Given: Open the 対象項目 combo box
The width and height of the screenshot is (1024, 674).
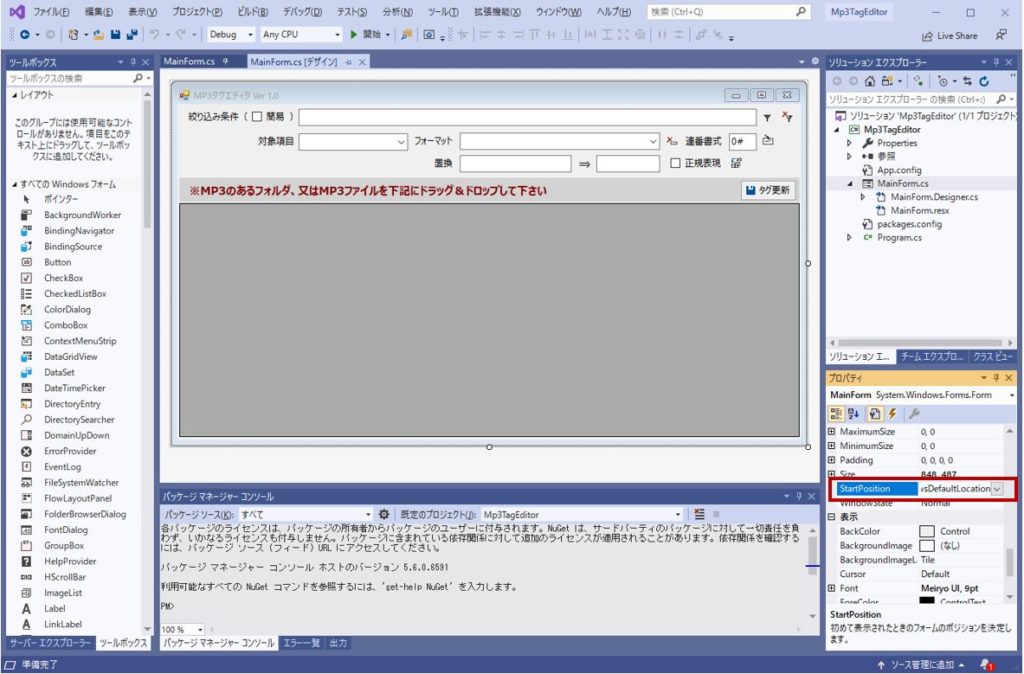Looking at the screenshot, I should 353,141.
